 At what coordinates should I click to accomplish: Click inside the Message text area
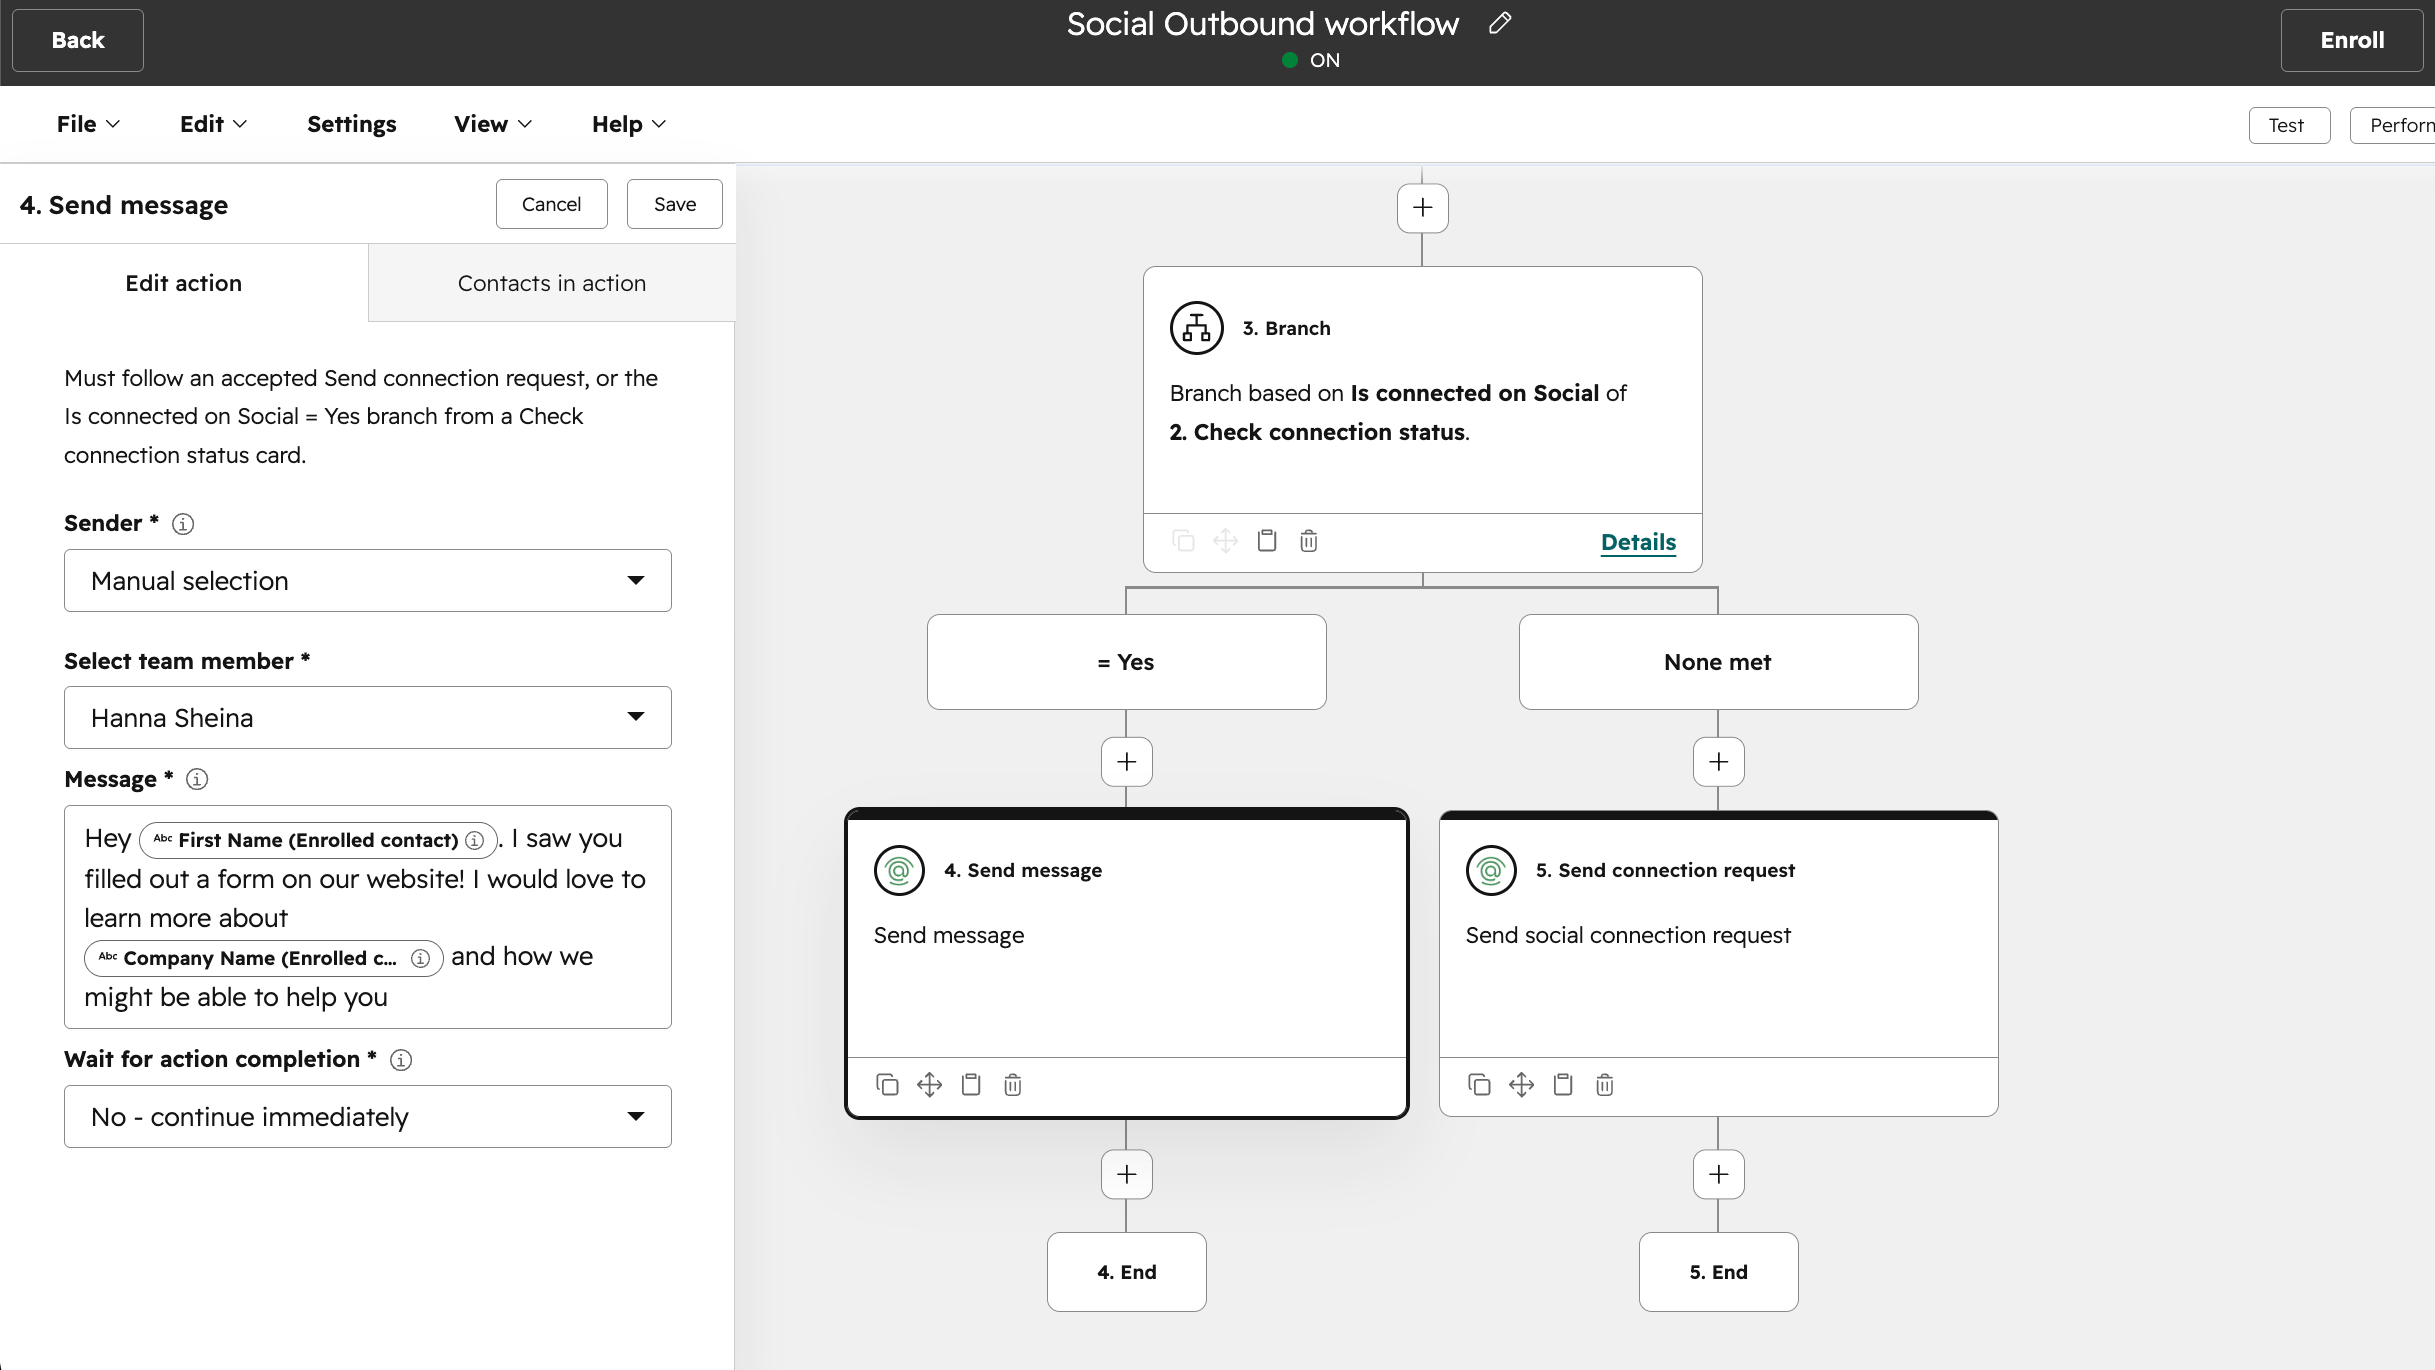click(368, 917)
